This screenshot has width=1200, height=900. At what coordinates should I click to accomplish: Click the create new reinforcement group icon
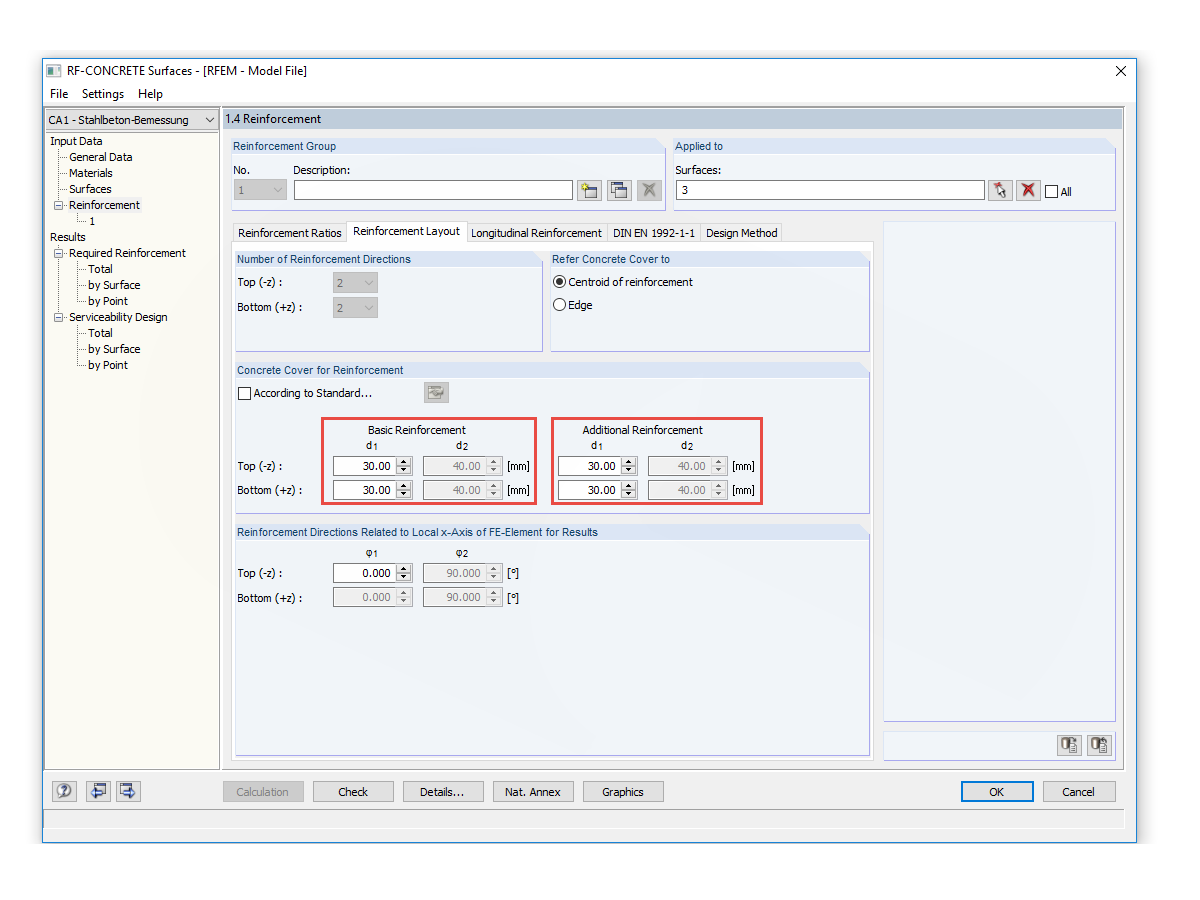[x=589, y=190]
